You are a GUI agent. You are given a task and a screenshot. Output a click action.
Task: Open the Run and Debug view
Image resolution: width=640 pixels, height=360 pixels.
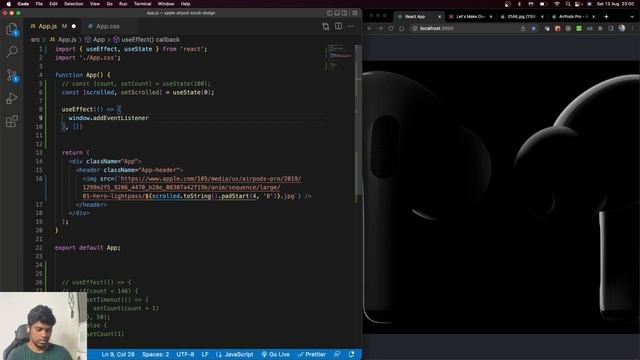[x=12, y=98]
